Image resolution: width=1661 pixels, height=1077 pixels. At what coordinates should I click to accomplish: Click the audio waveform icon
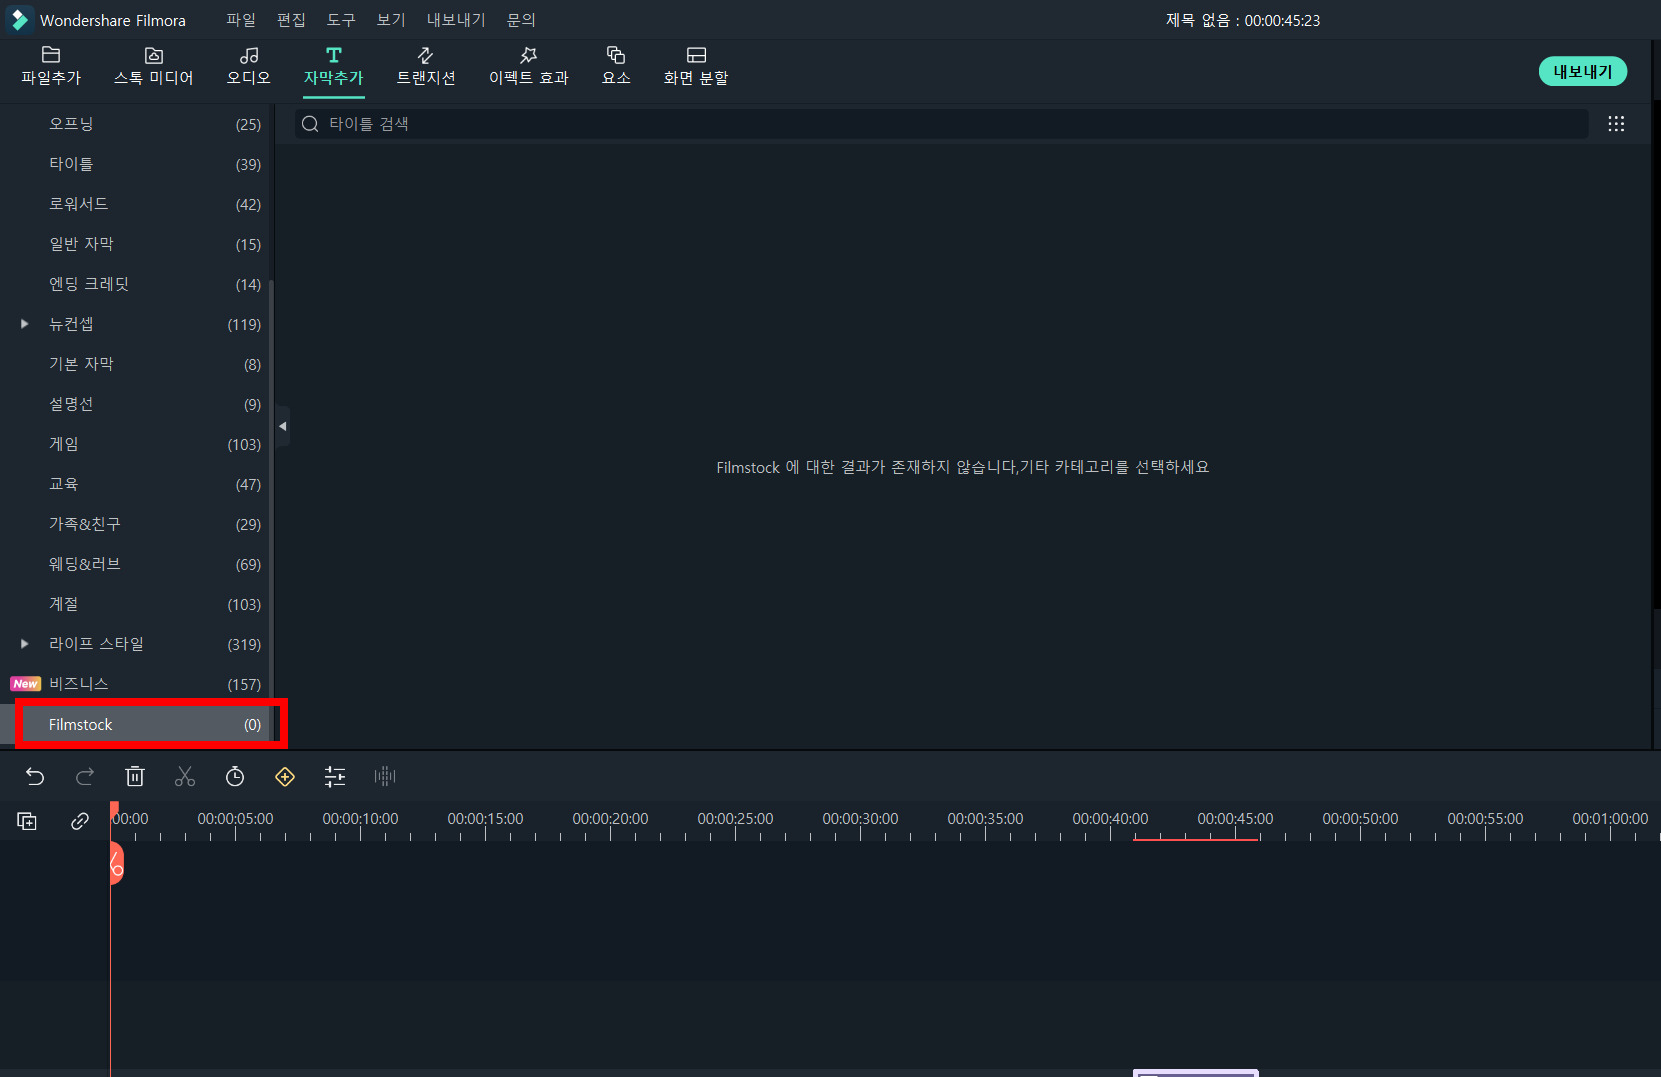(x=385, y=776)
